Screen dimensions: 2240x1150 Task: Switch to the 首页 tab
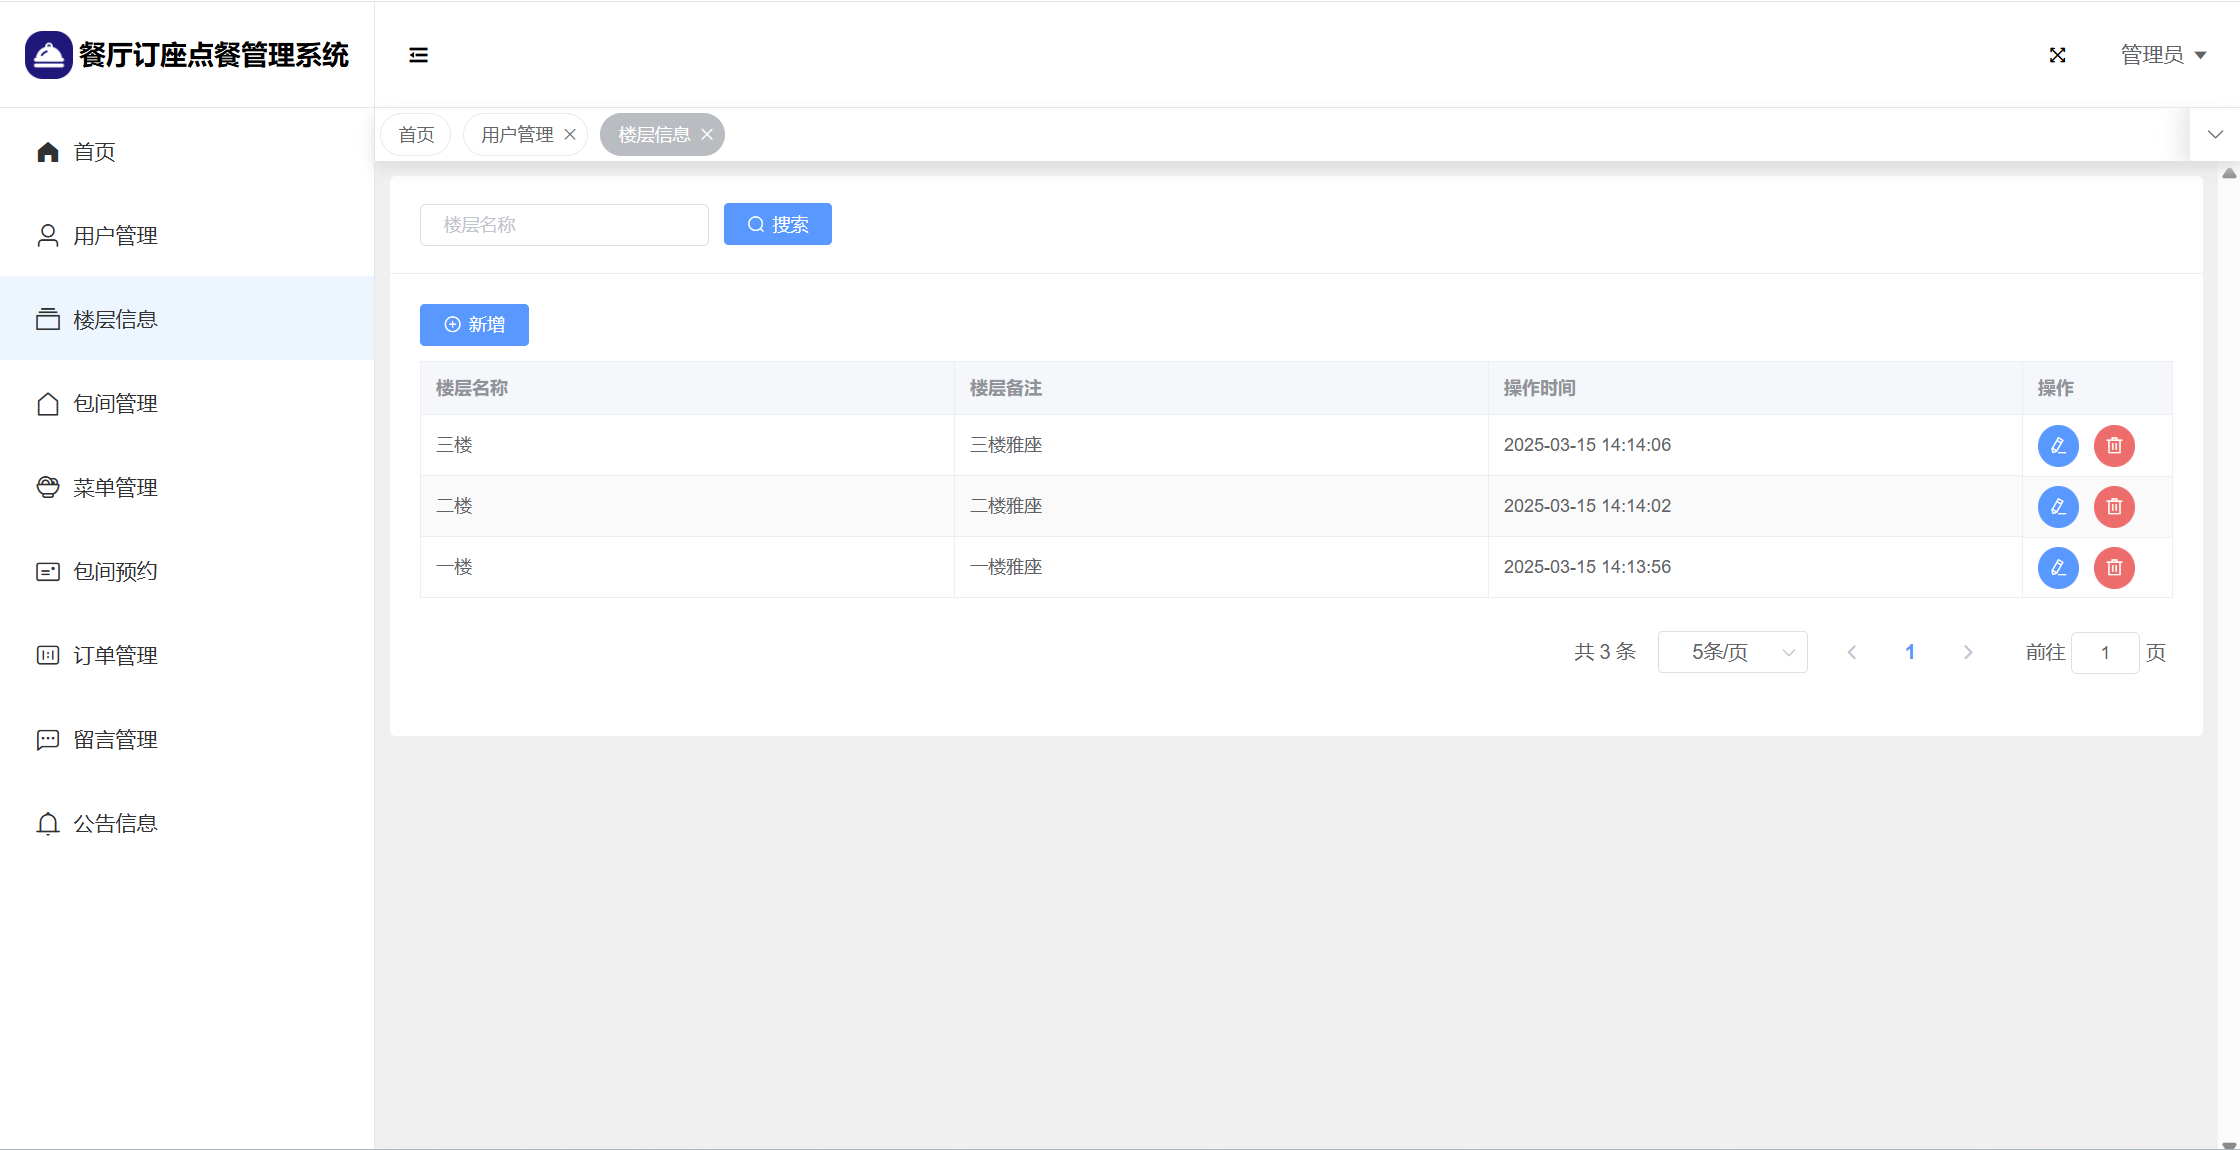416,135
